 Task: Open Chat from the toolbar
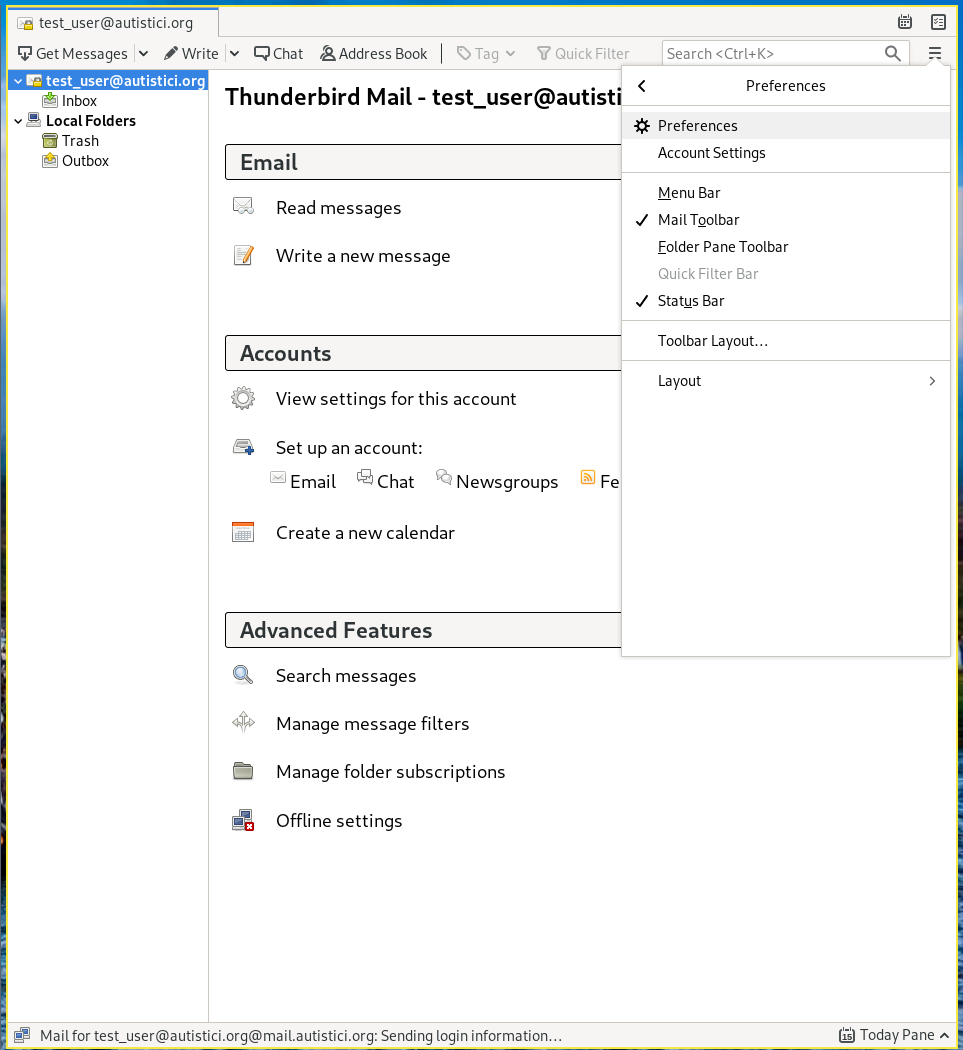click(x=278, y=54)
